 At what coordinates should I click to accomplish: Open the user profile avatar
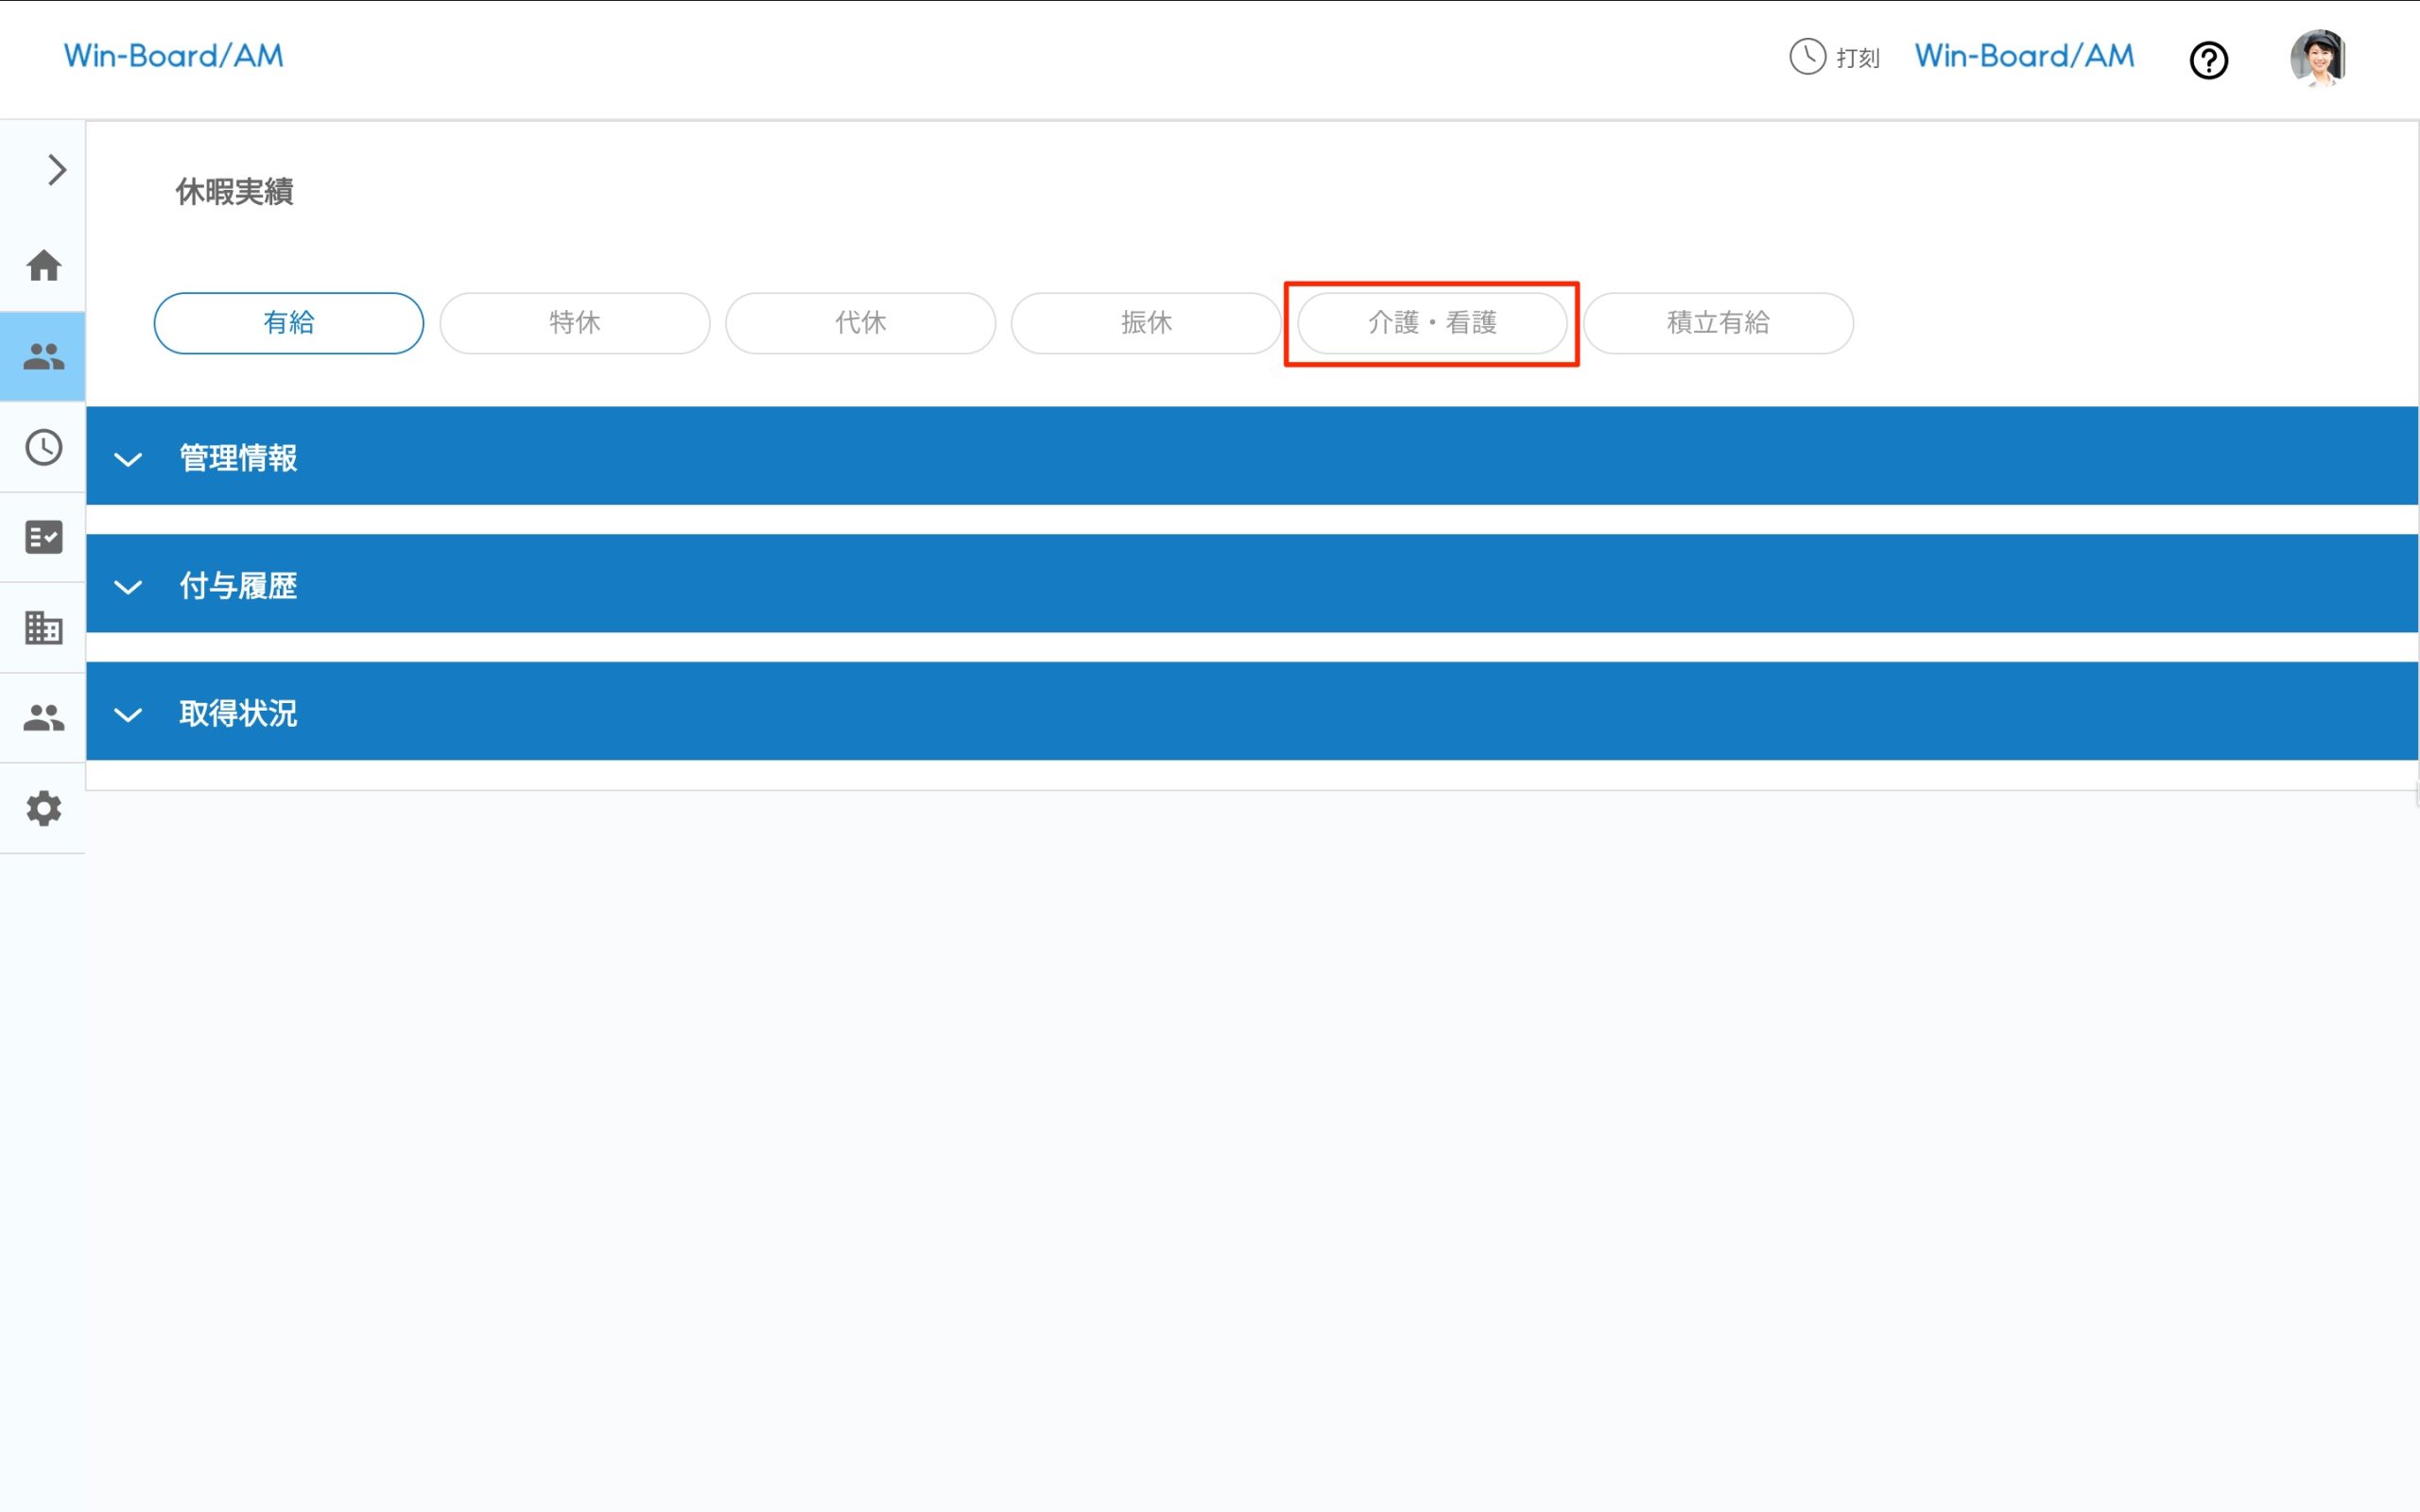point(2317,58)
